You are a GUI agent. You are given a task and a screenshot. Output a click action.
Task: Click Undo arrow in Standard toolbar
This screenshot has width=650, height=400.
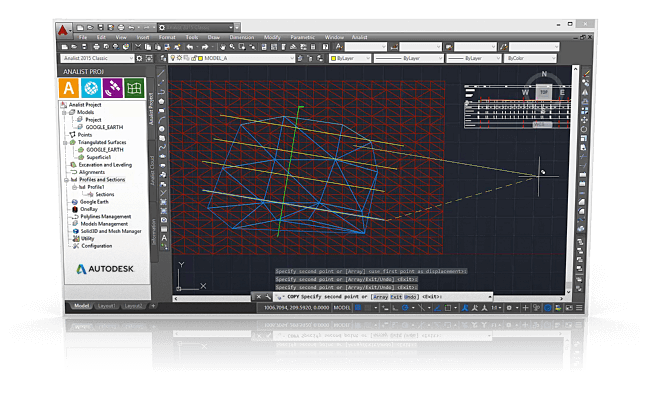point(189,47)
